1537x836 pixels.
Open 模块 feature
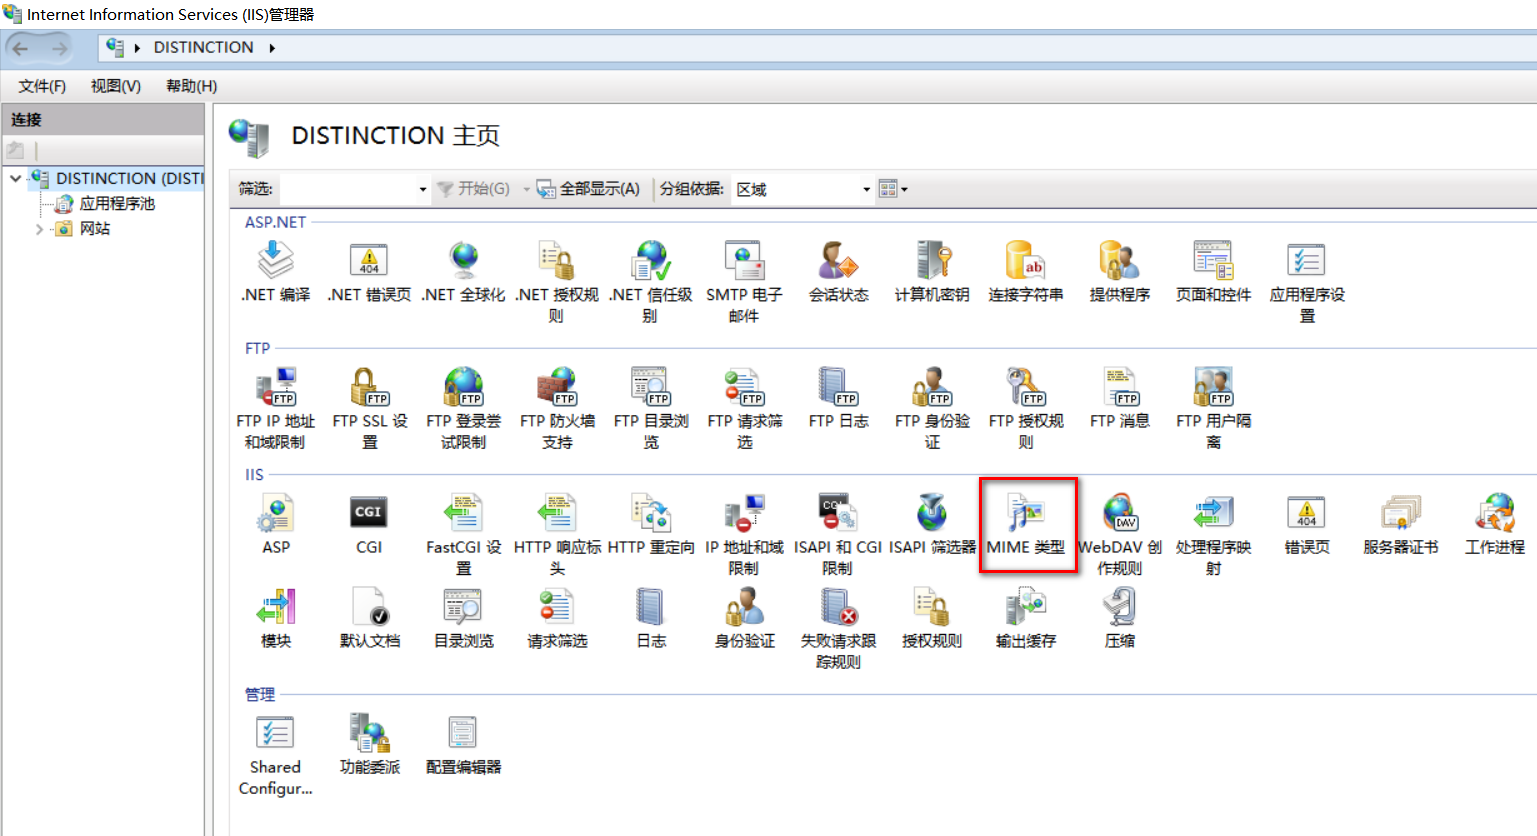[276, 618]
